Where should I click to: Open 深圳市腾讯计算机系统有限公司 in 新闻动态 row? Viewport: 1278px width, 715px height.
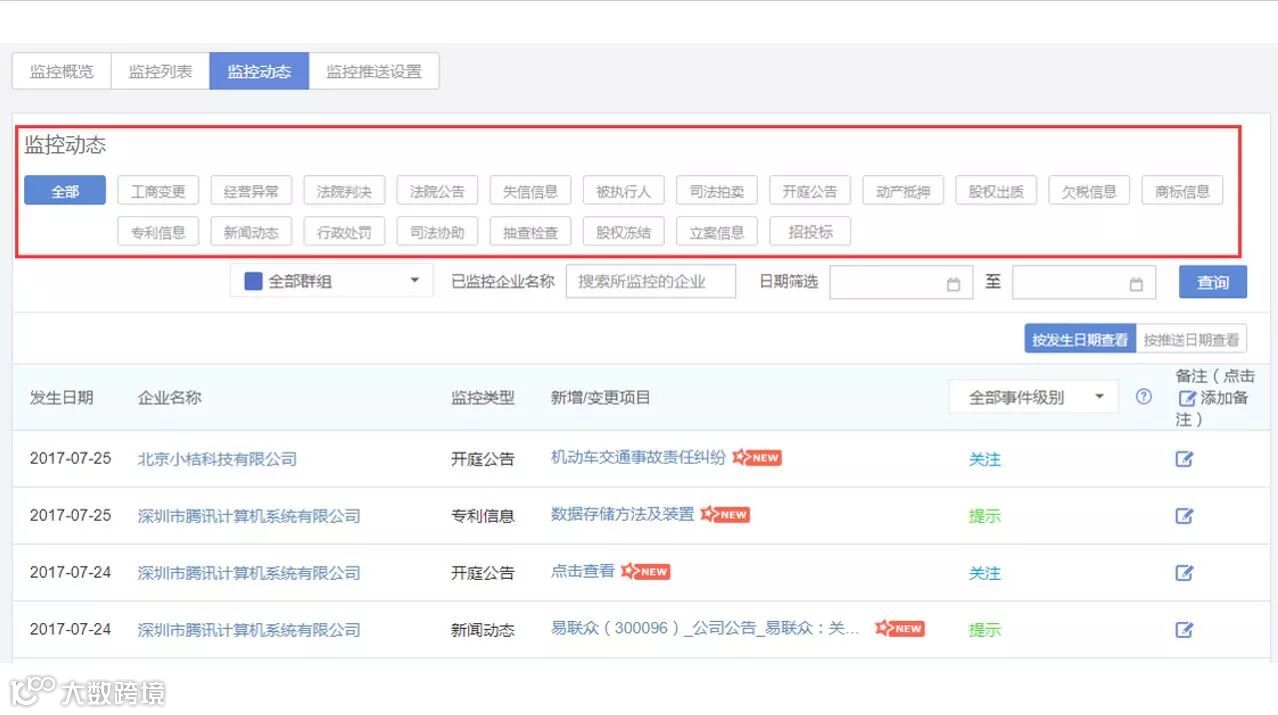click(249, 630)
